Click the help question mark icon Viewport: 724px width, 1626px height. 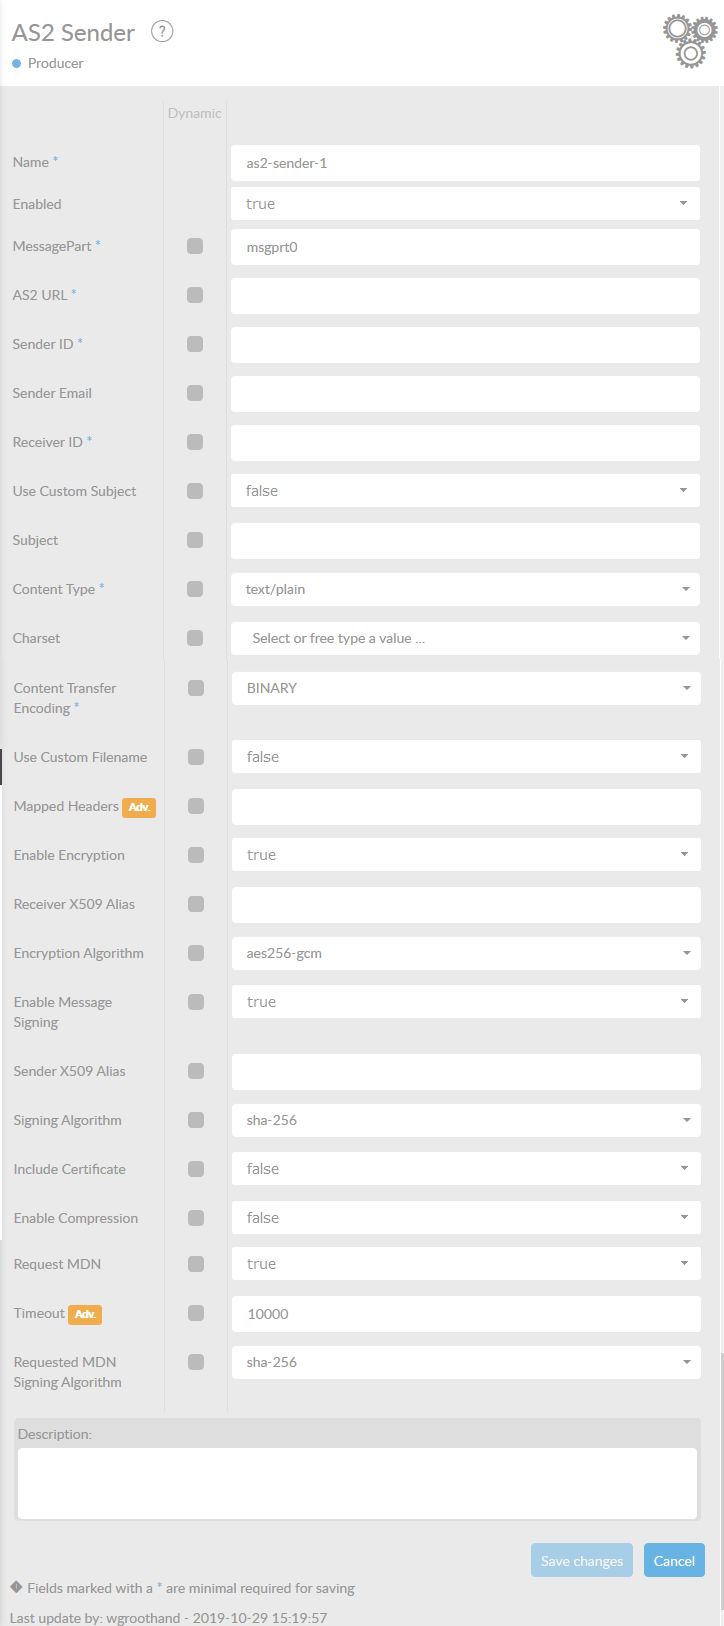click(162, 32)
